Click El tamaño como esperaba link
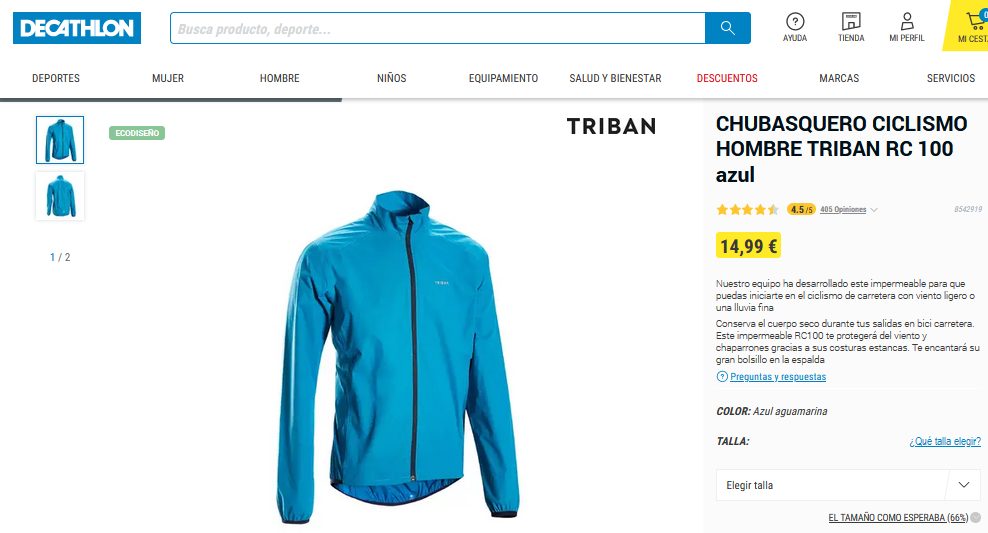This screenshot has width=988, height=533. 898,517
